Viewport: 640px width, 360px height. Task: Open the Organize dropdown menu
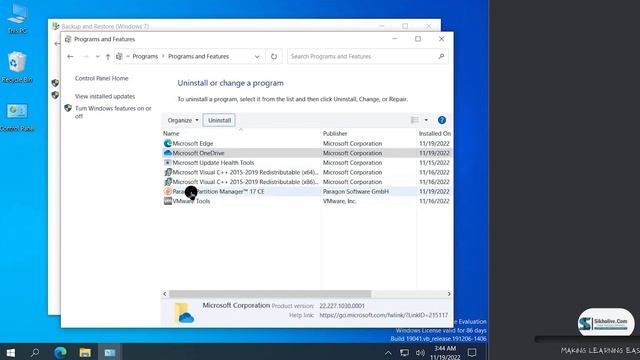coord(183,120)
